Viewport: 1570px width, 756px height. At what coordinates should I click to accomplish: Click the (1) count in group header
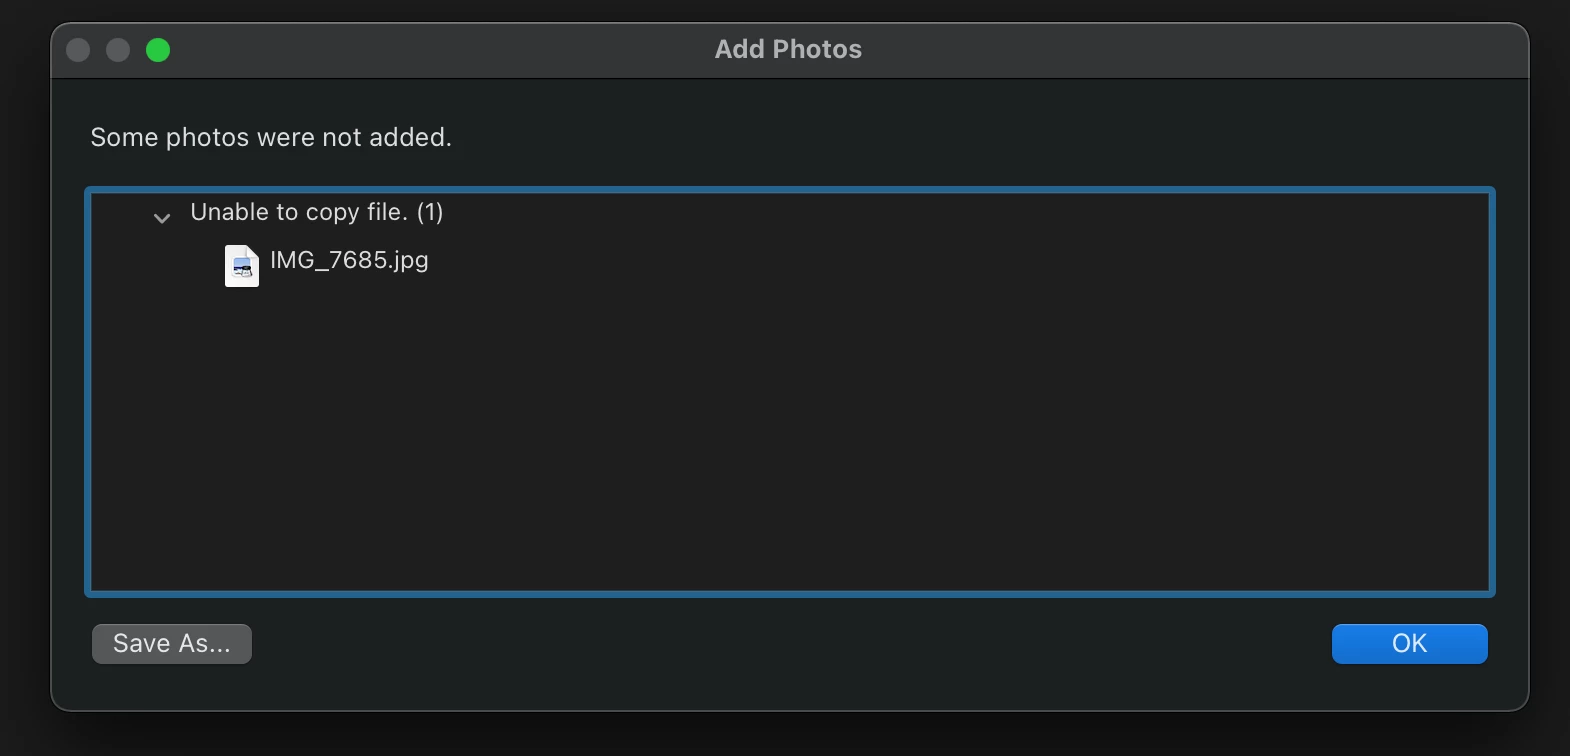[x=430, y=212]
